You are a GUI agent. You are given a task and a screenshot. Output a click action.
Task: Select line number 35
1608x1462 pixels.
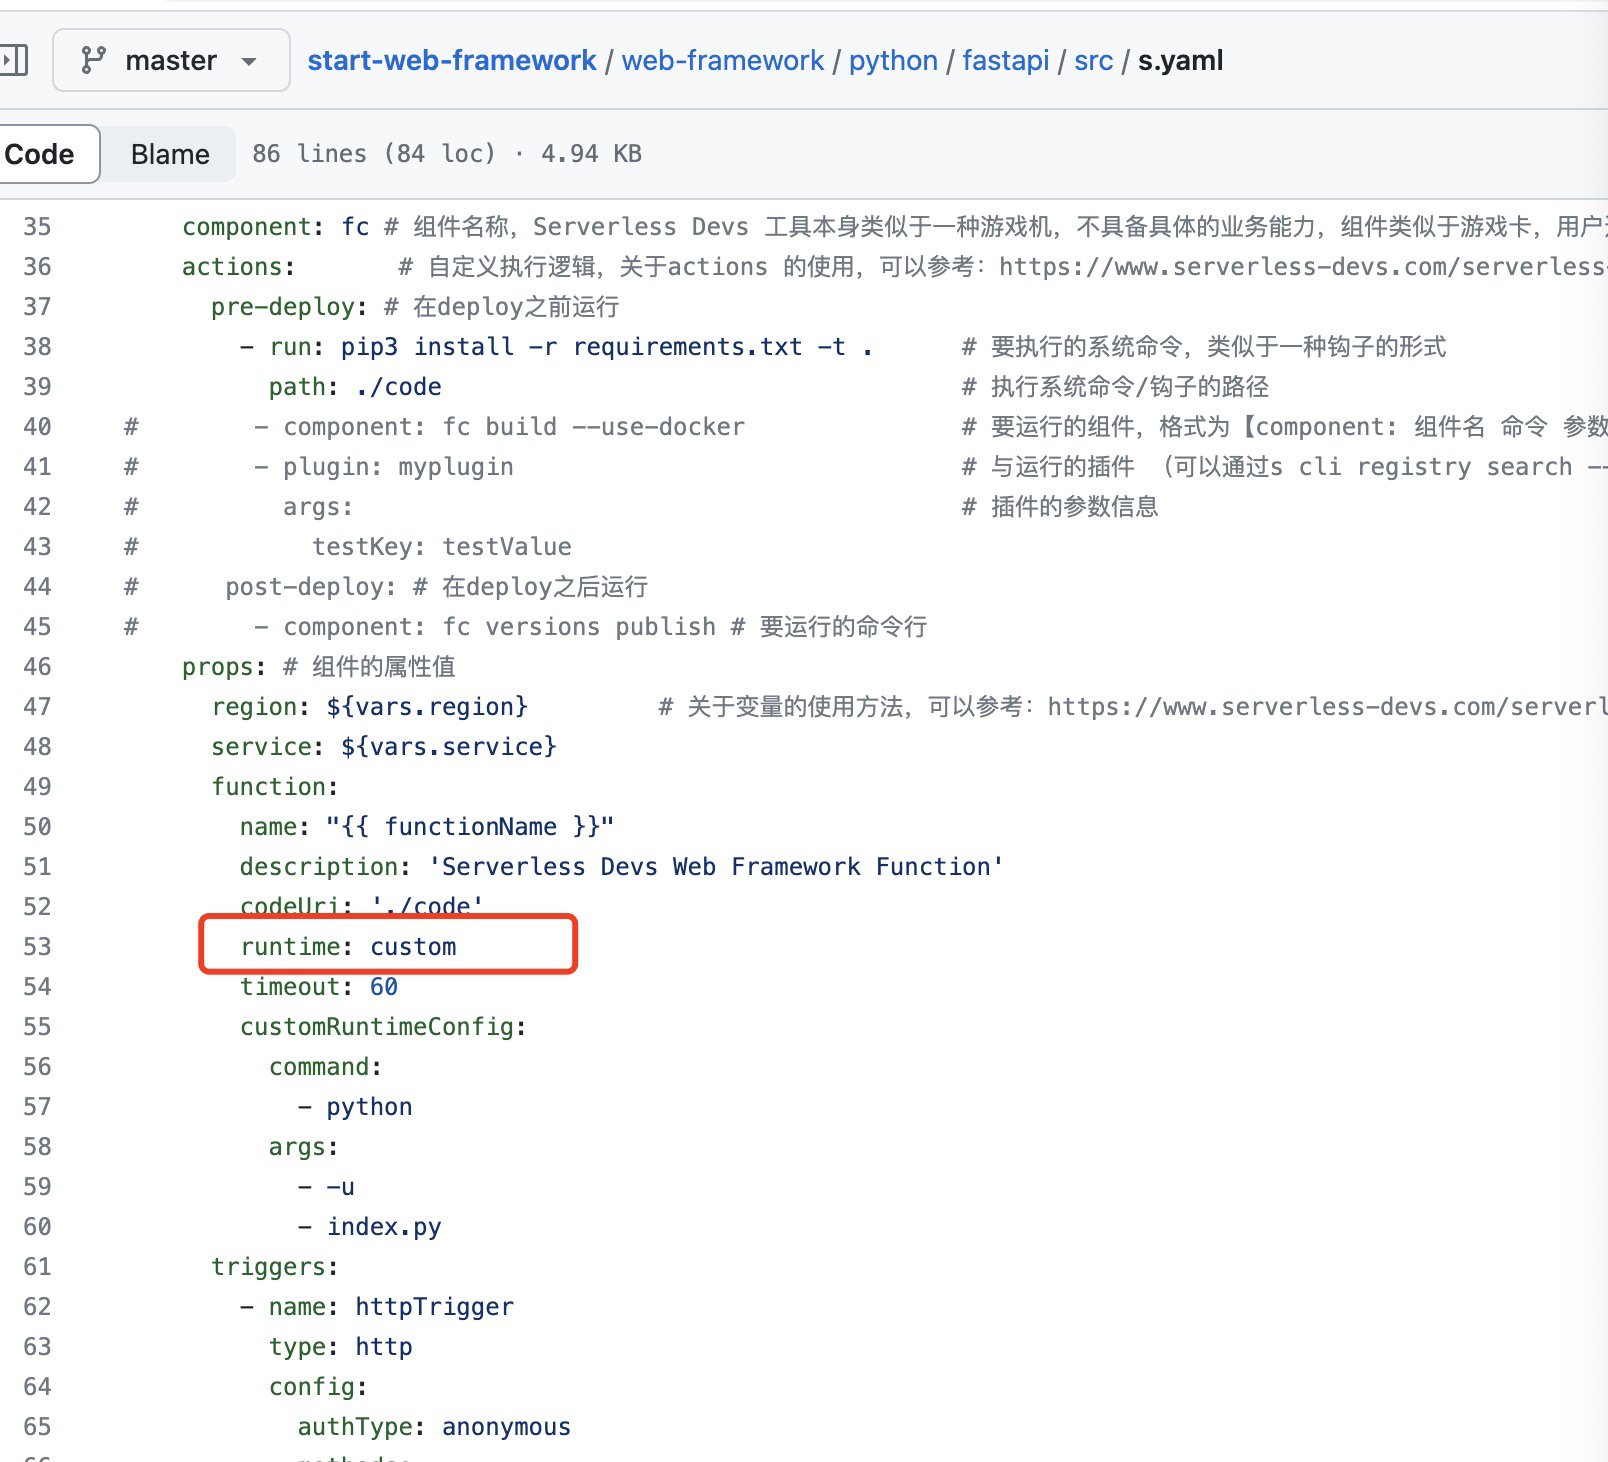tap(37, 227)
